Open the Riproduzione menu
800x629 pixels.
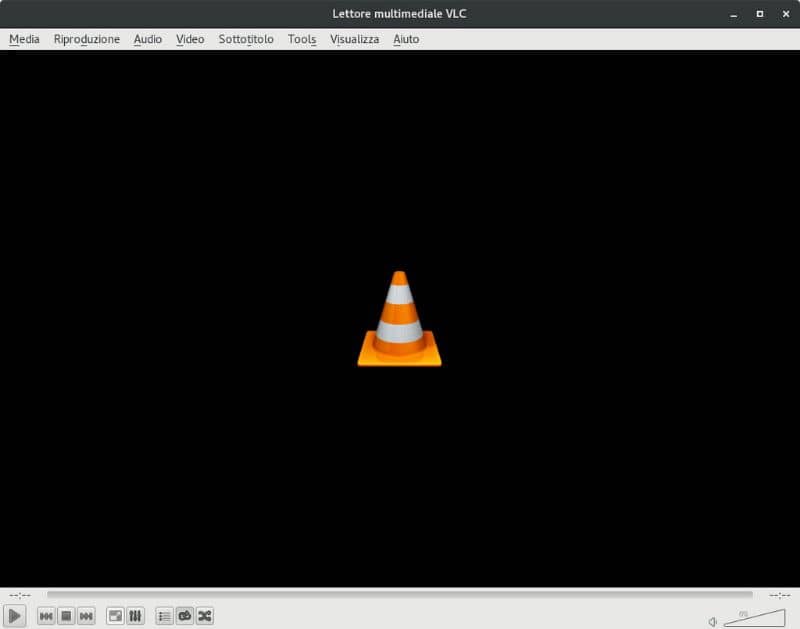click(86, 39)
